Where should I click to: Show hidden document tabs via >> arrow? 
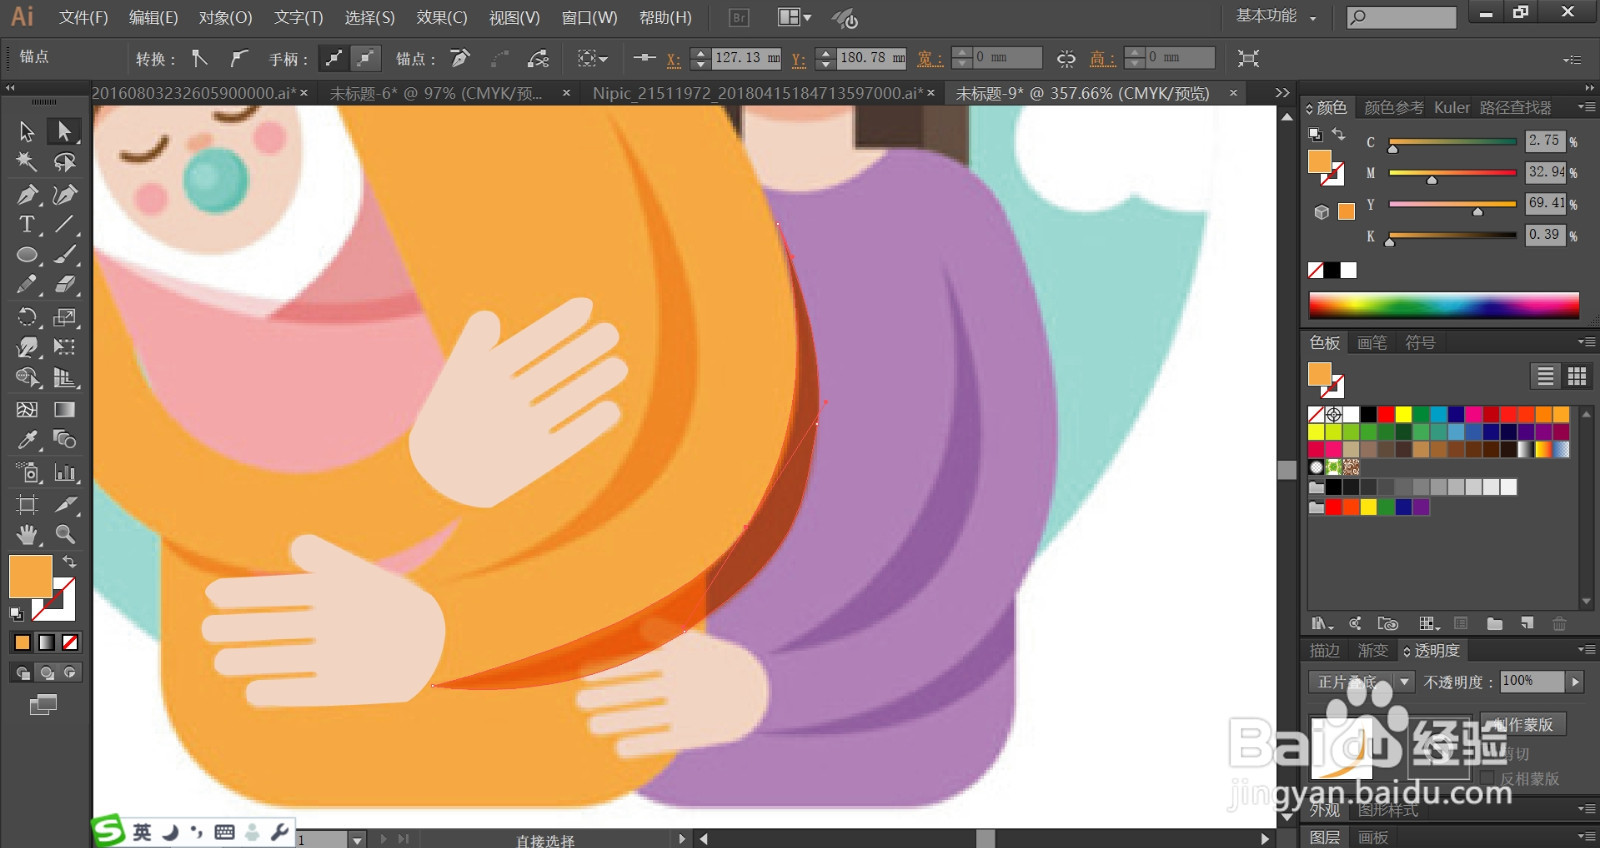[x=1282, y=93]
